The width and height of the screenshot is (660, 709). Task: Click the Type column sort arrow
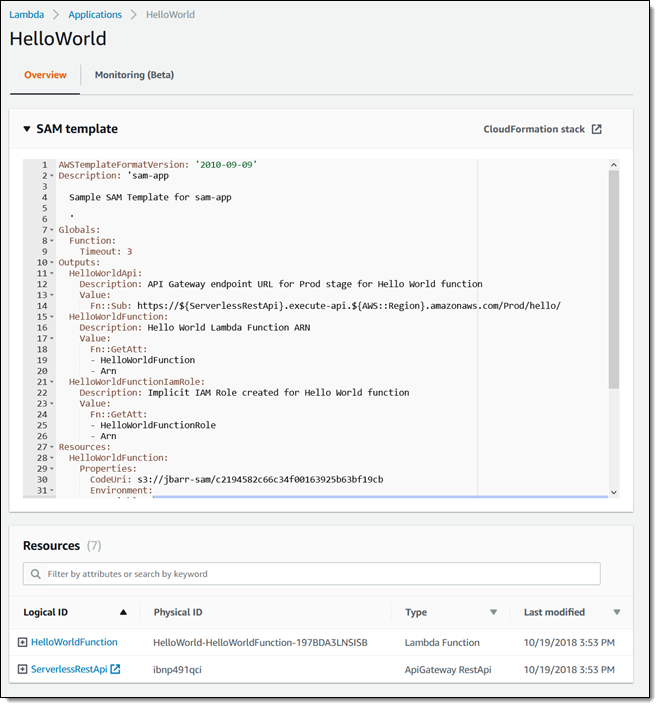click(x=493, y=612)
